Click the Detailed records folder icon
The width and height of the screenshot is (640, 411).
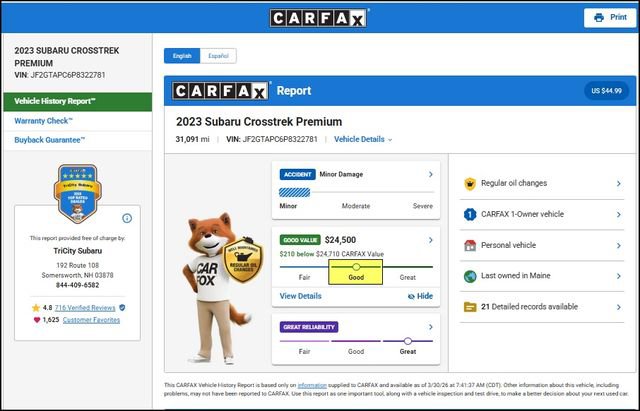click(469, 306)
